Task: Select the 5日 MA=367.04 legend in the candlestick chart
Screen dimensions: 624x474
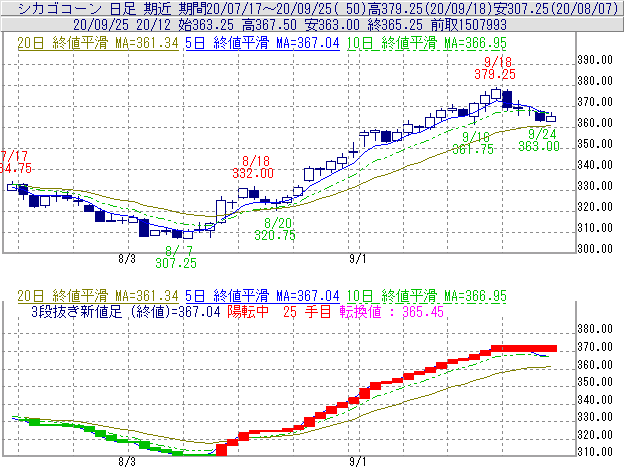Action: pos(263,43)
